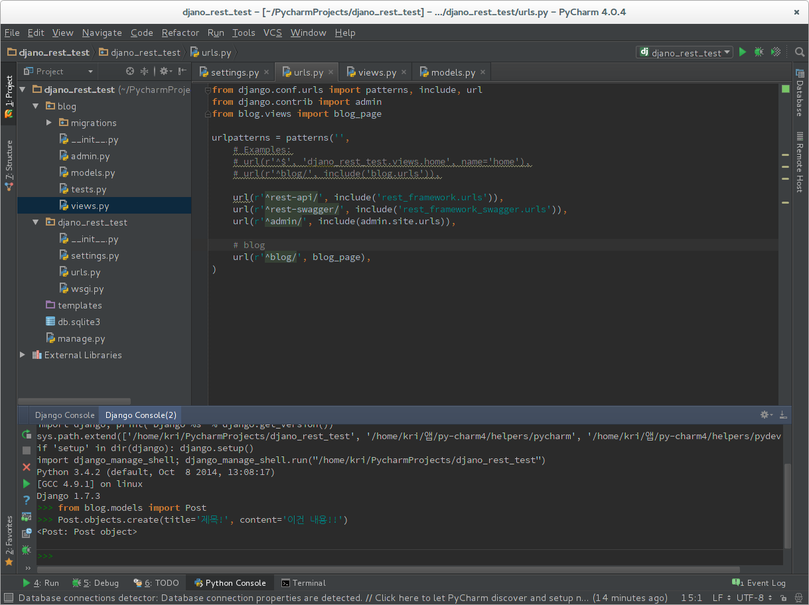809x605 pixels.
Task: Select admin.py in the project tree
Action: click(x=90, y=156)
